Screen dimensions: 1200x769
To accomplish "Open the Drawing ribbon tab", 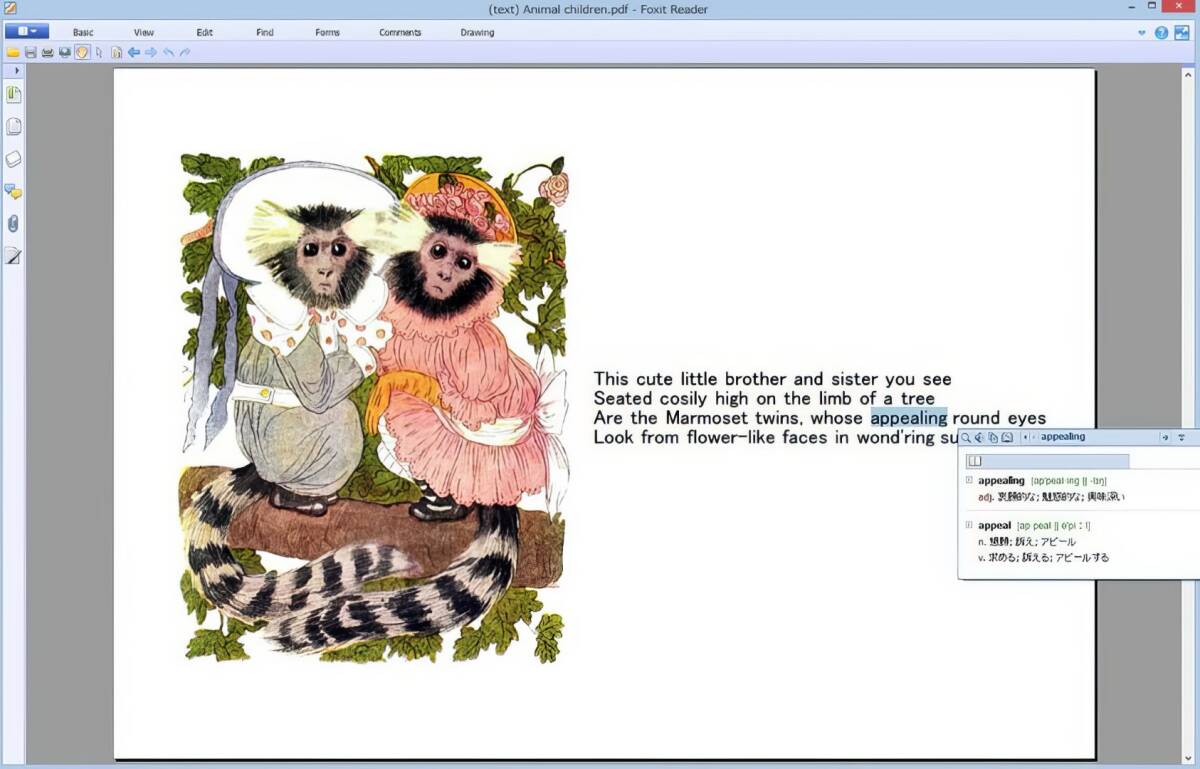I will click(477, 32).
